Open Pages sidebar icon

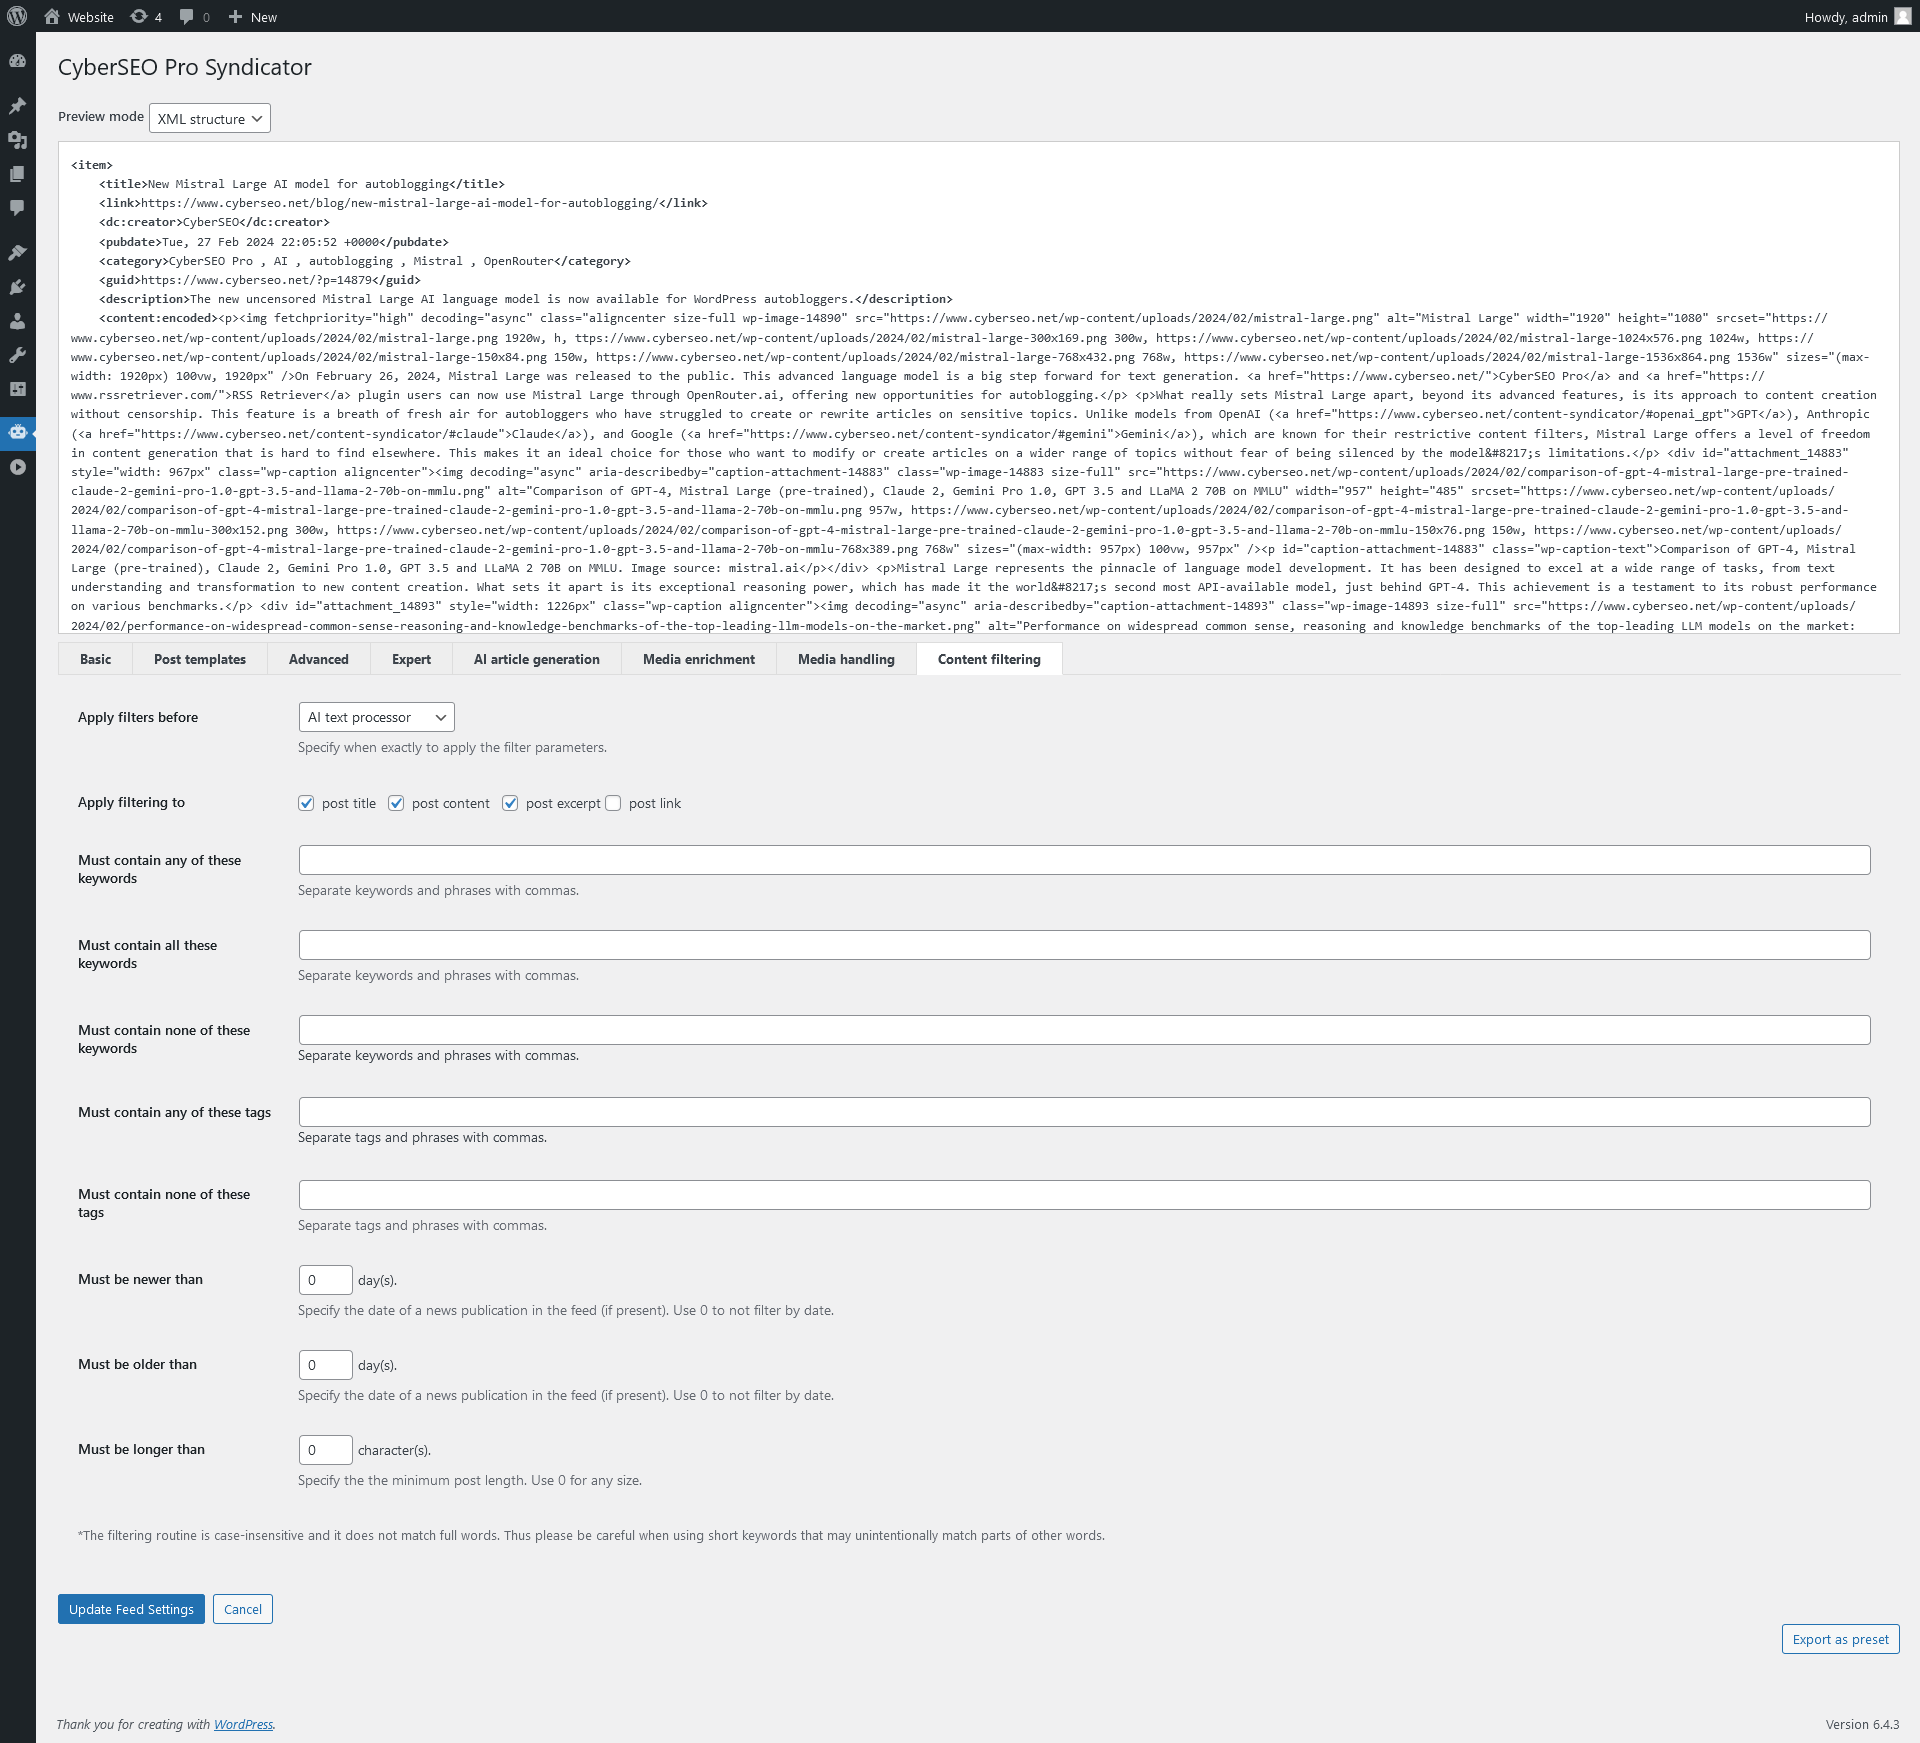coord(17,174)
